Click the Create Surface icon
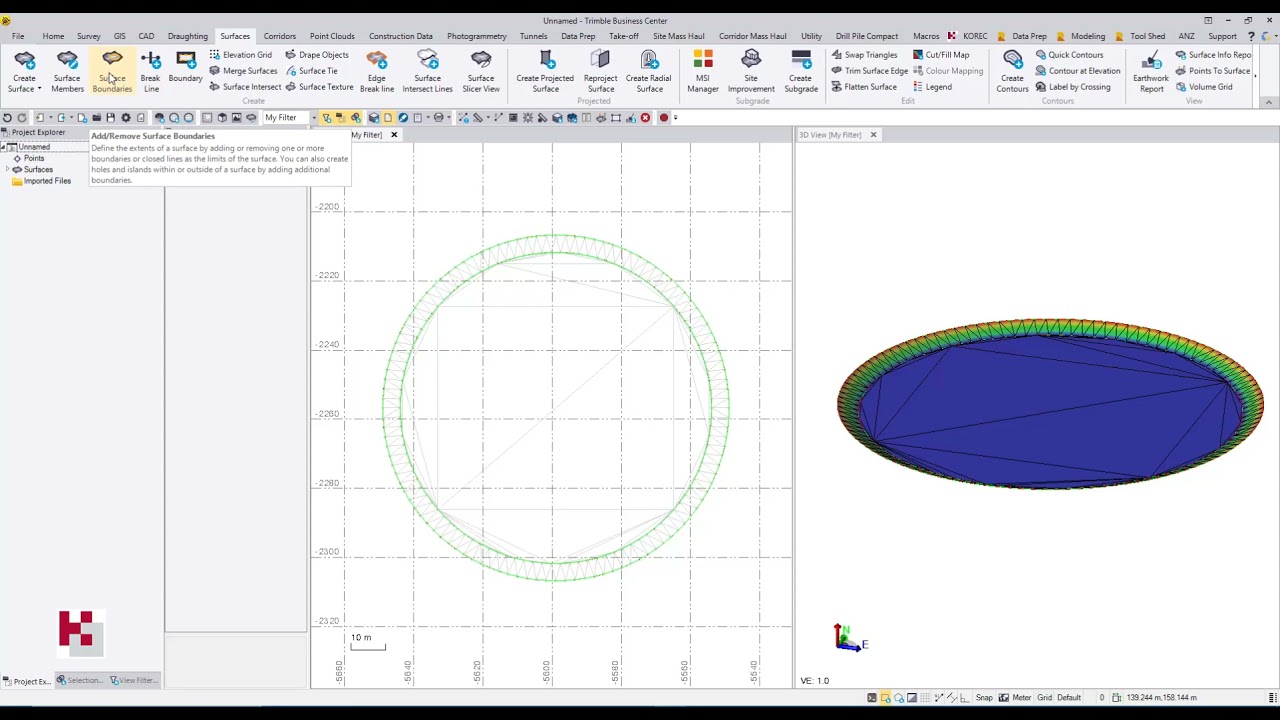 [24, 62]
